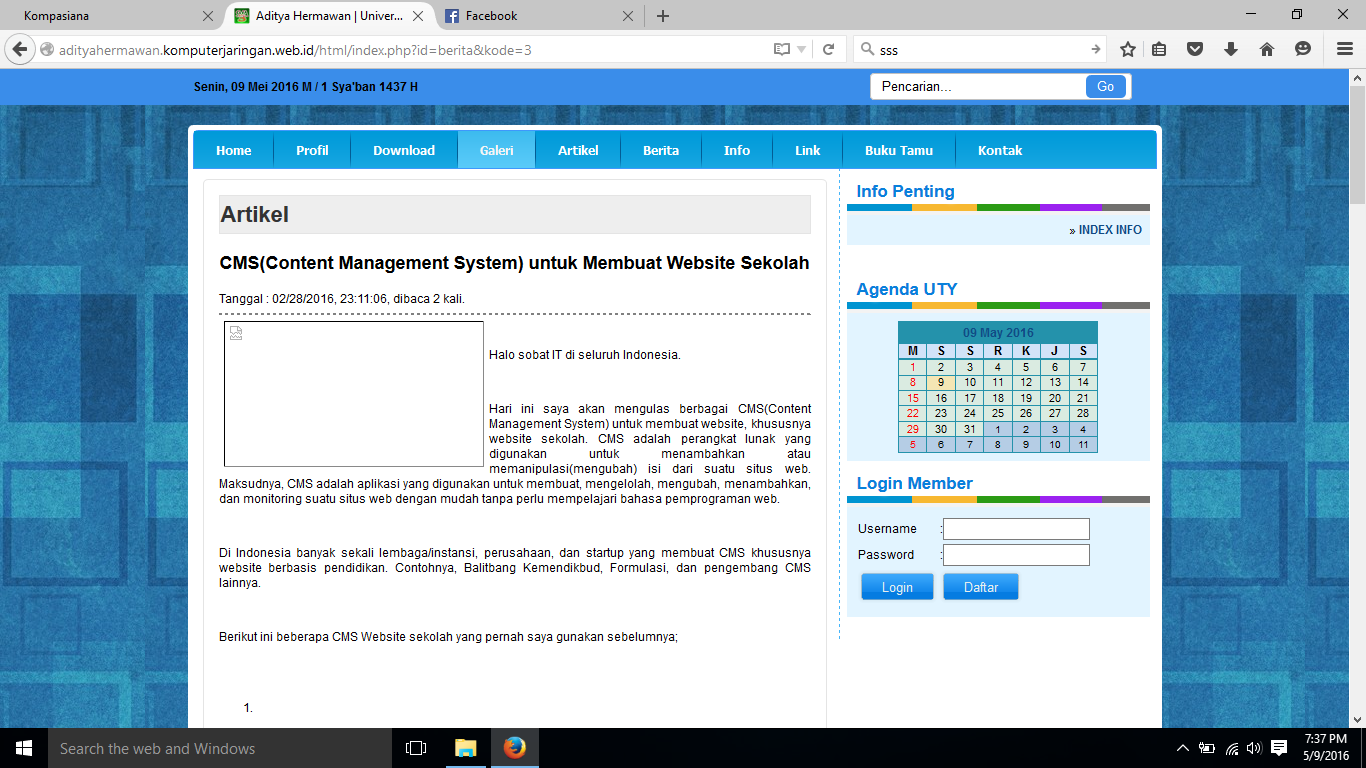The width and height of the screenshot is (1366, 768).
Task: Click the search bar go arrow
Action: pos(1096,49)
